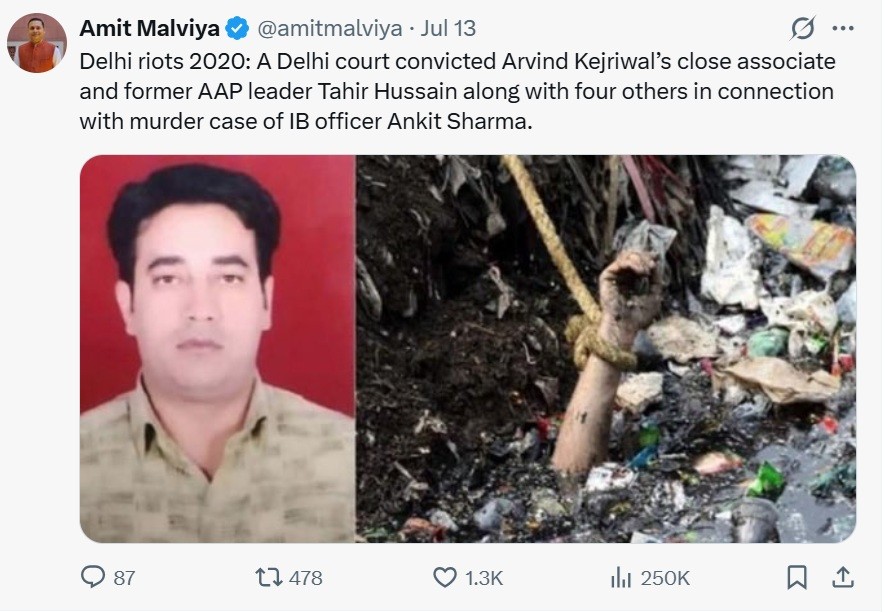
Task: Open the portrait photo with red background
Action: pyautogui.click(x=218, y=349)
